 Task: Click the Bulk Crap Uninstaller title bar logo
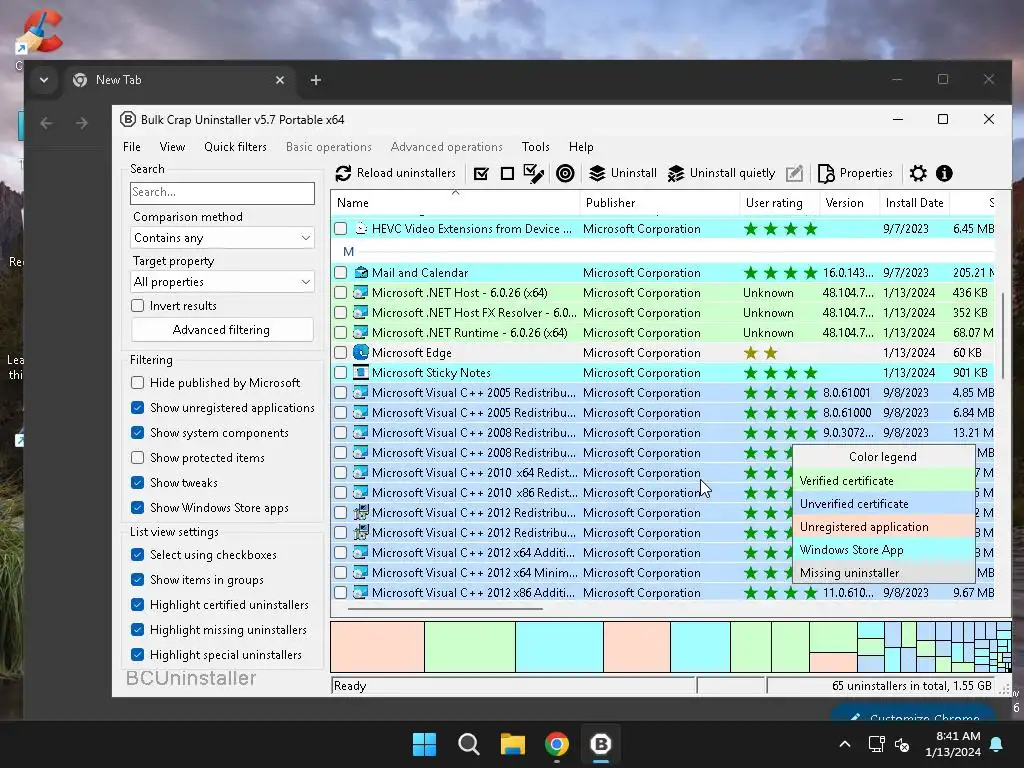coord(128,120)
